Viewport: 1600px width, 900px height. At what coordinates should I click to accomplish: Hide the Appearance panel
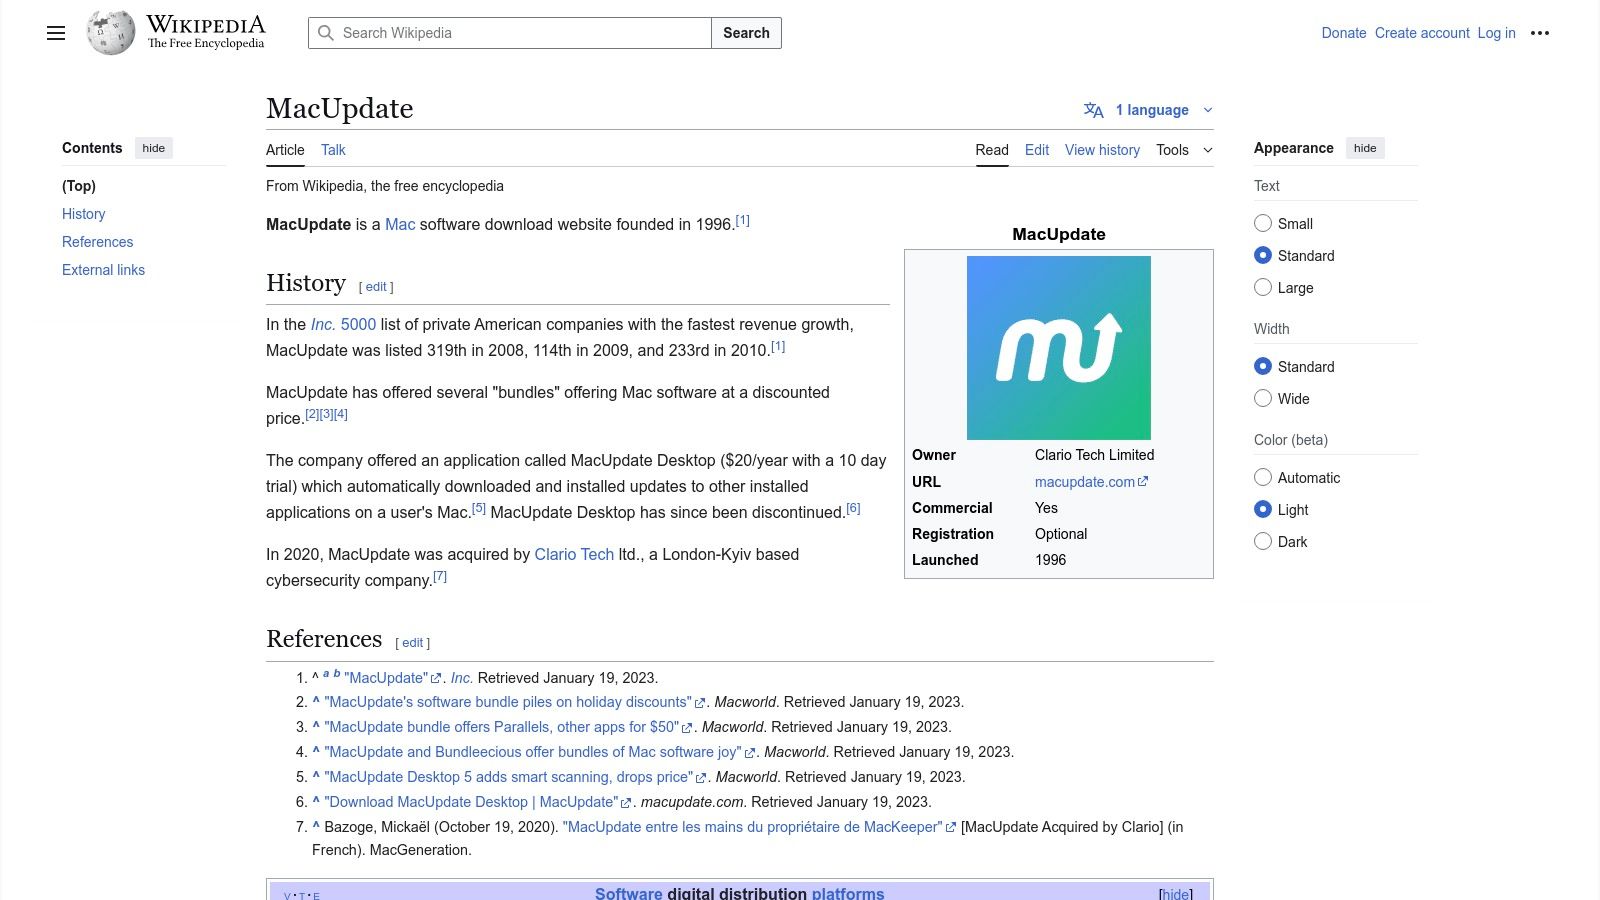[1365, 148]
